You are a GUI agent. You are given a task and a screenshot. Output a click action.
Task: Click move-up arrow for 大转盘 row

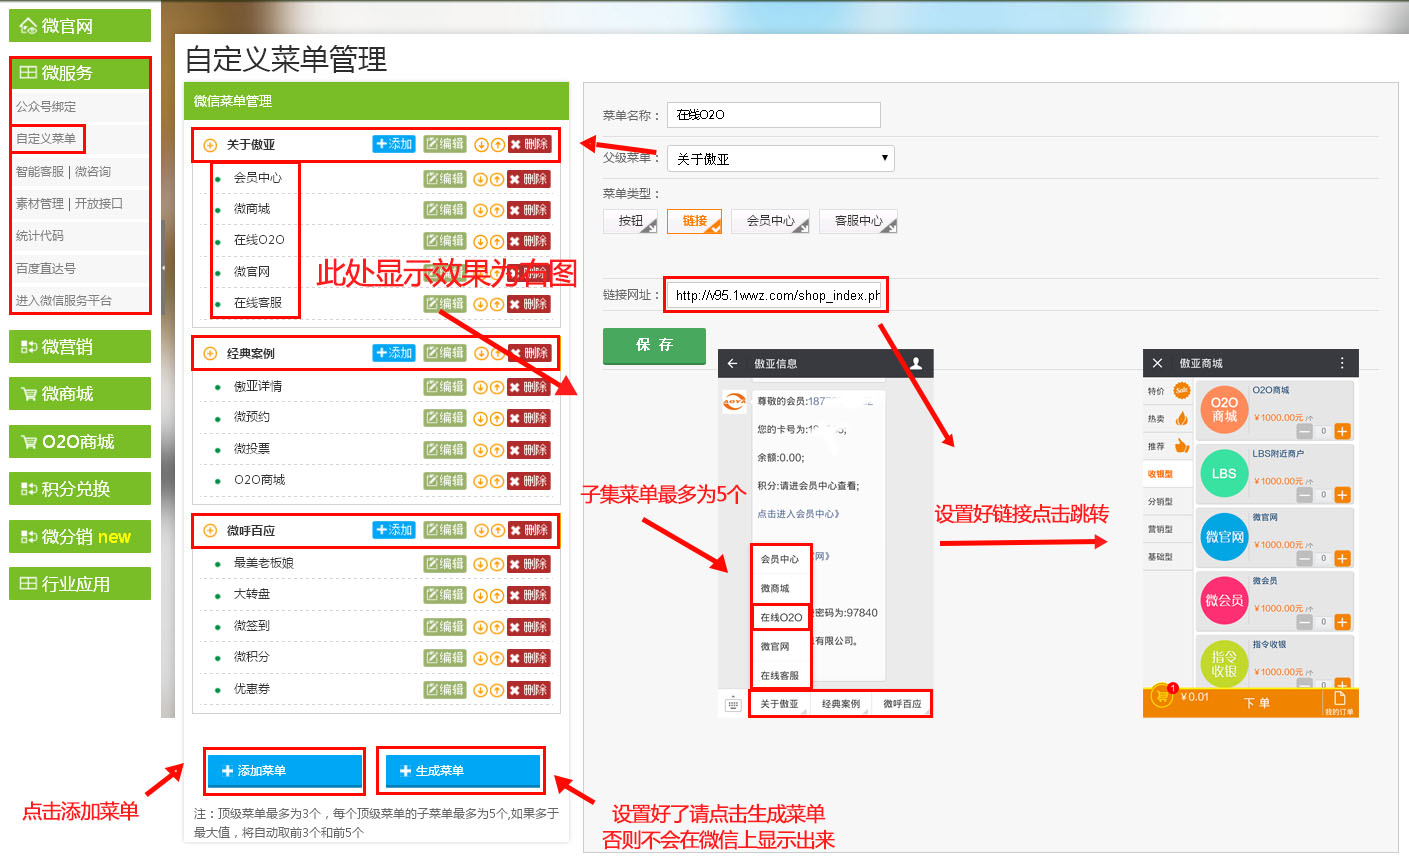(496, 596)
